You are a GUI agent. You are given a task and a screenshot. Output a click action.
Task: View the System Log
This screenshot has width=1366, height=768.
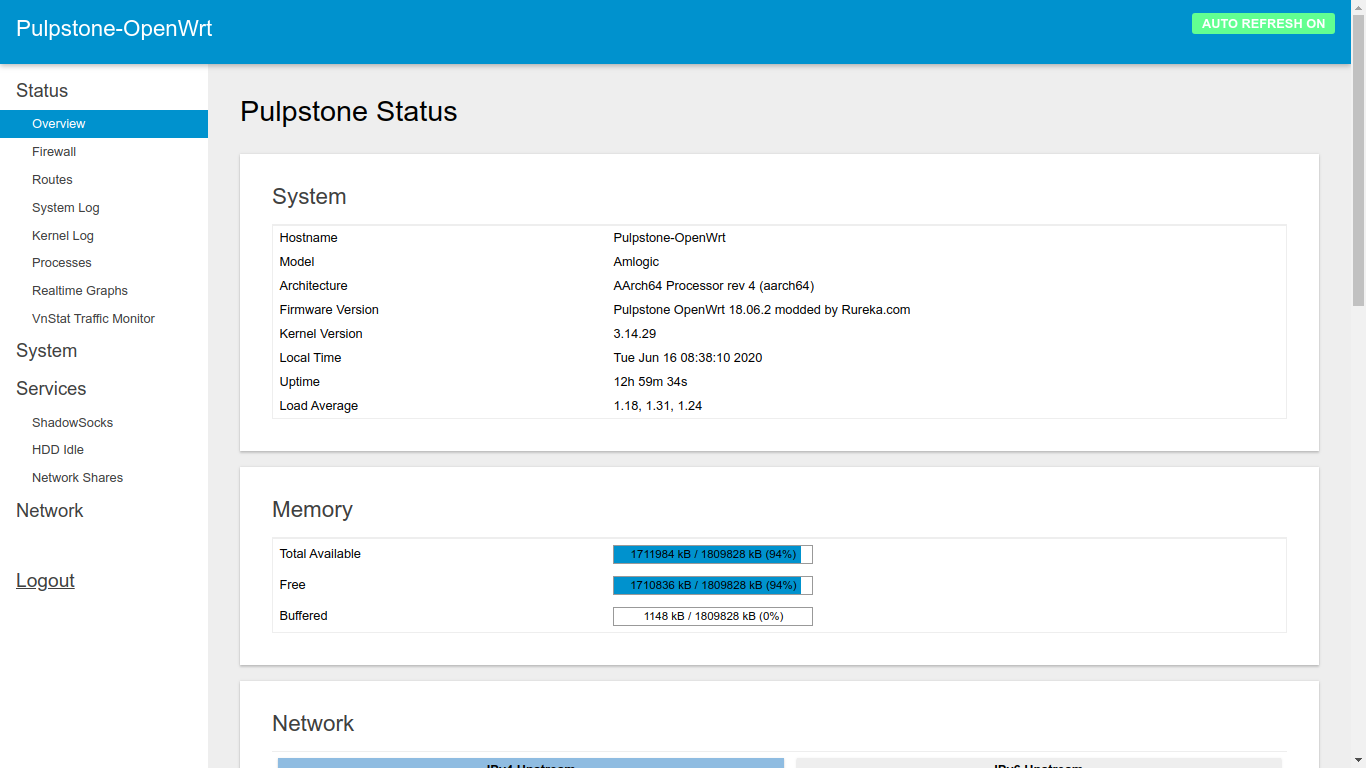(66, 208)
